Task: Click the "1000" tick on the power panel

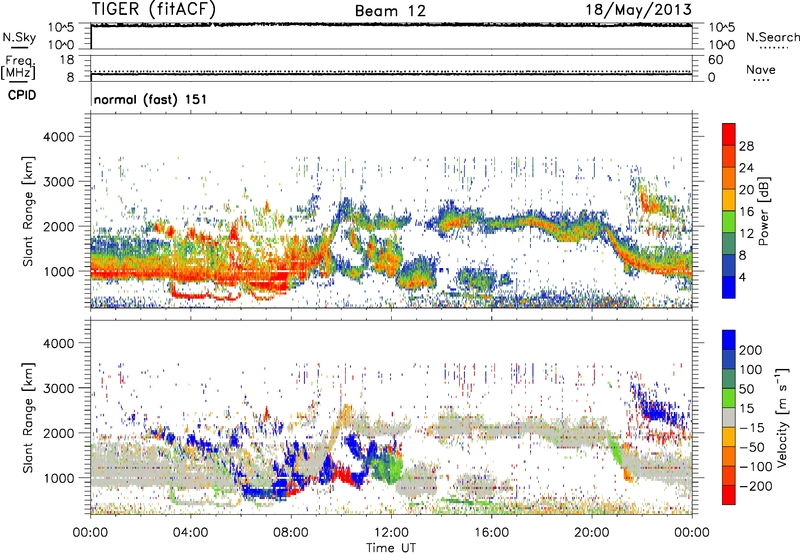Action: [58, 271]
